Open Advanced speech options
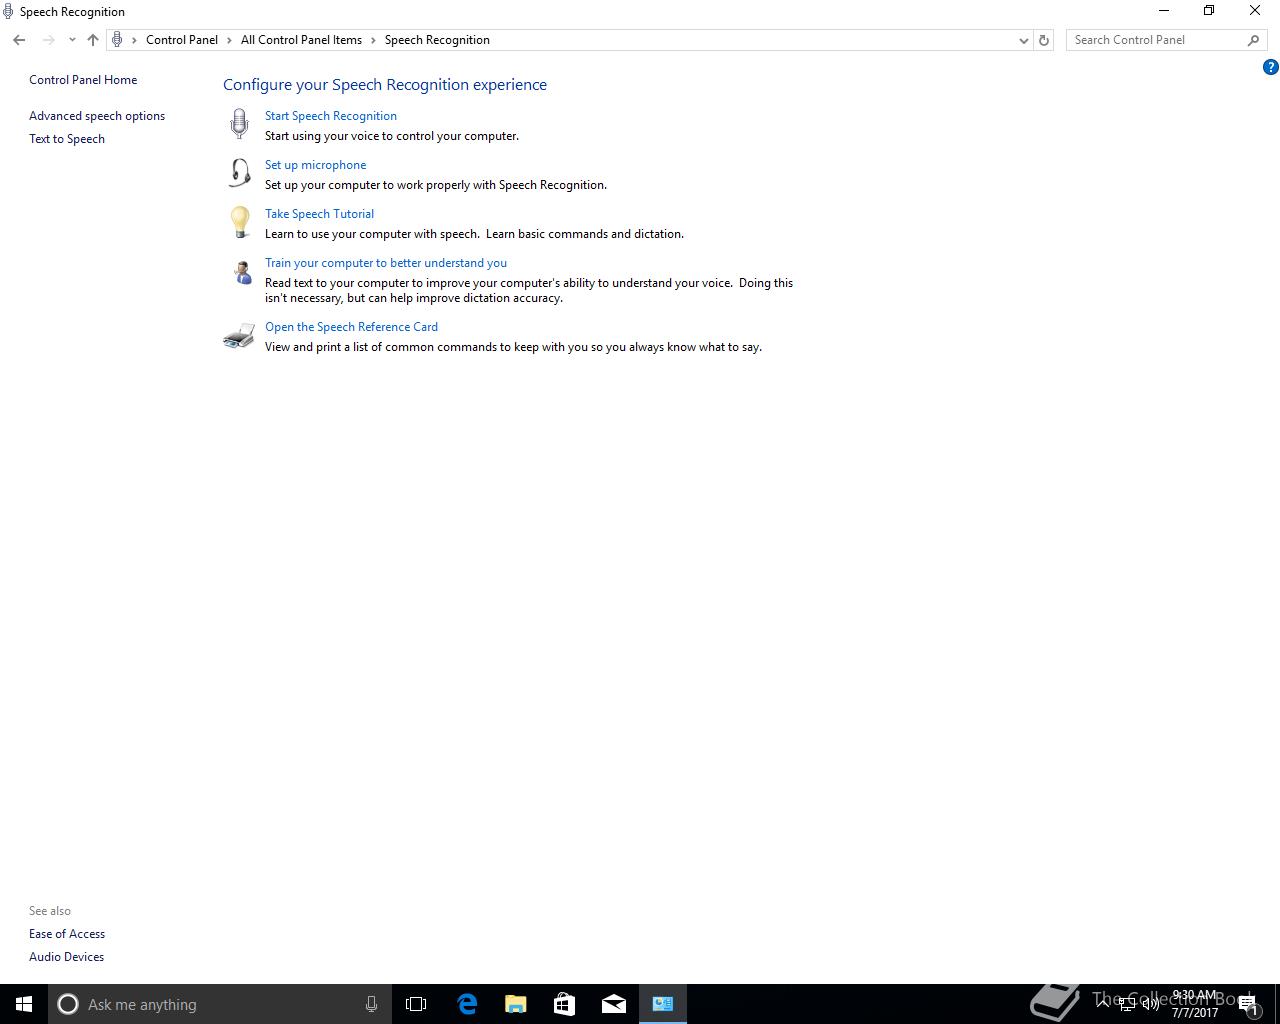The height and width of the screenshot is (1024, 1280). click(x=97, y=116)
